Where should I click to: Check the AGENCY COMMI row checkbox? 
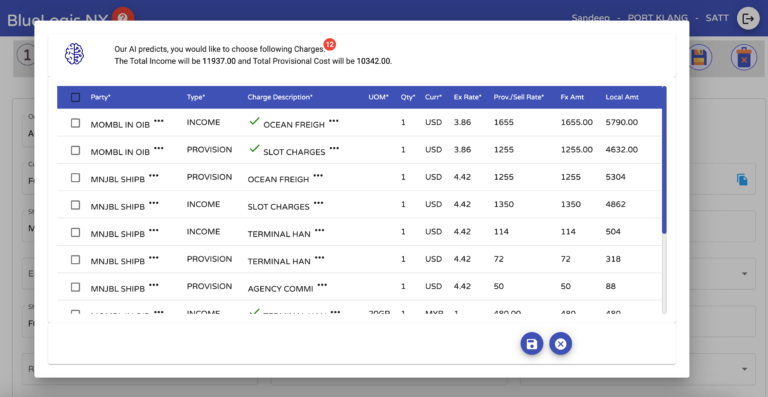pos(75,287)
